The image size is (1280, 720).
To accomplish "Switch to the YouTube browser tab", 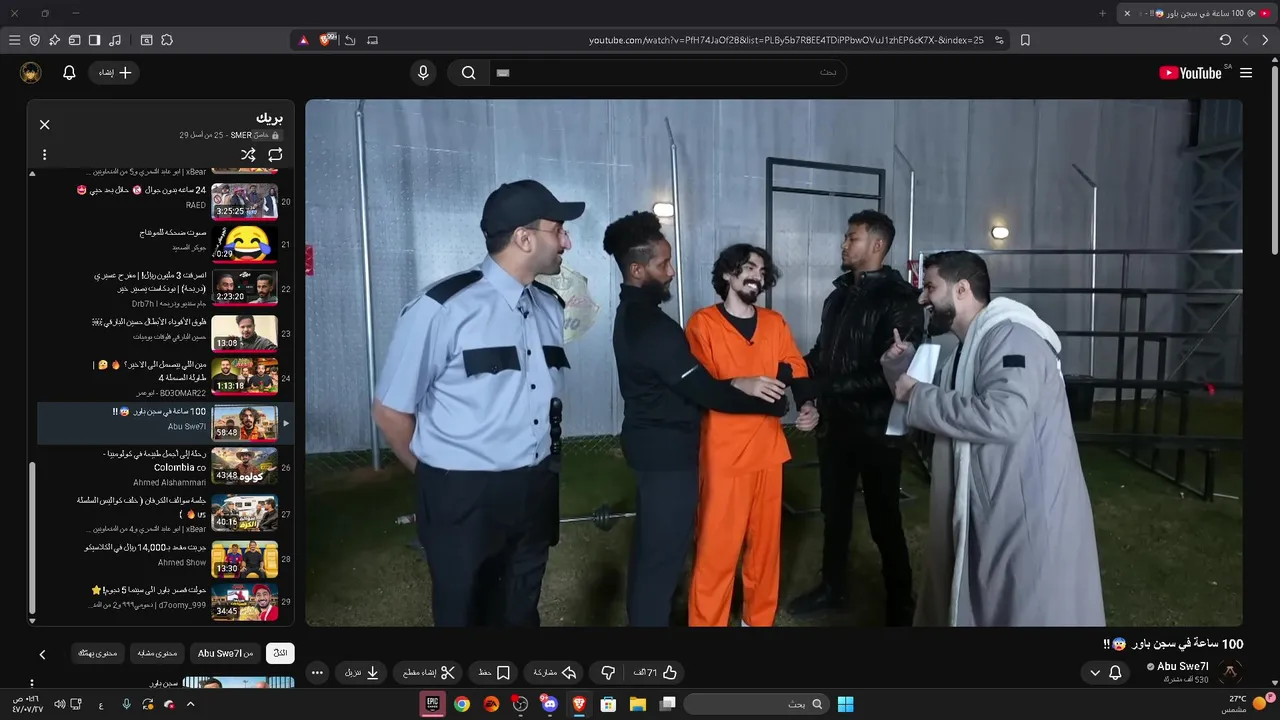I will coord(1199,13).
